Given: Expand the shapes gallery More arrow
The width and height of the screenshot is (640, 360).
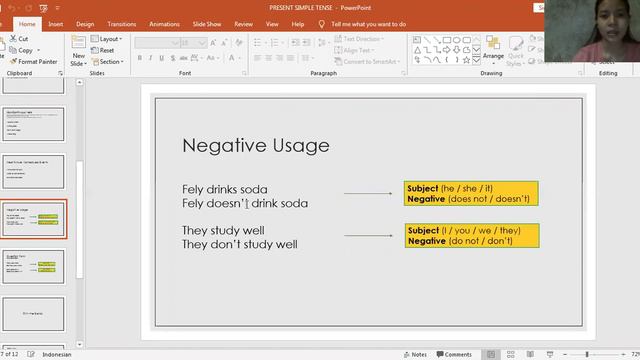Looking at the screenshot, I should (476, 60).
